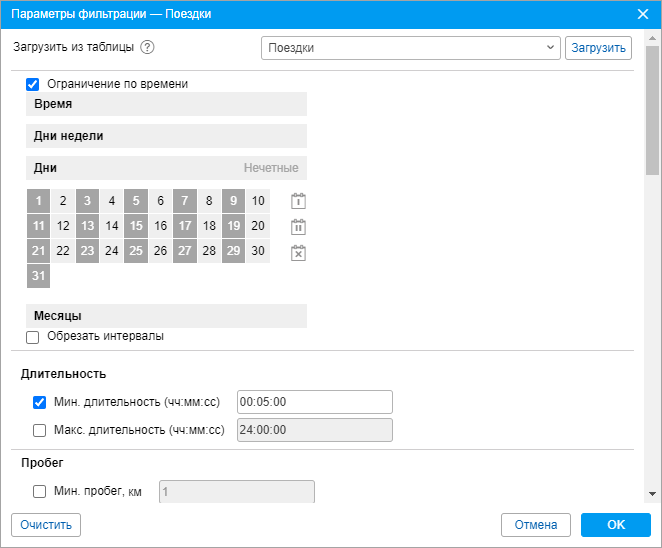Enable Макс. длительность checkbox
The image size is (662, 548).
pyautogui.click(x=40, y=431)
